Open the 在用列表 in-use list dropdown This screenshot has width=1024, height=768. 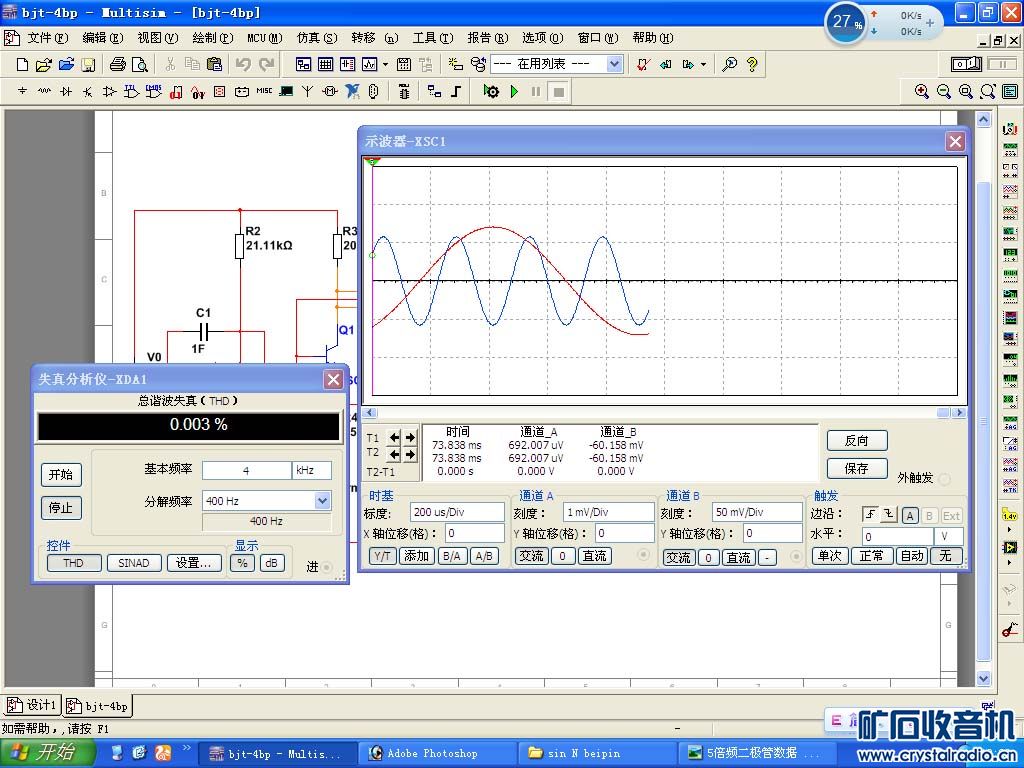614,64
